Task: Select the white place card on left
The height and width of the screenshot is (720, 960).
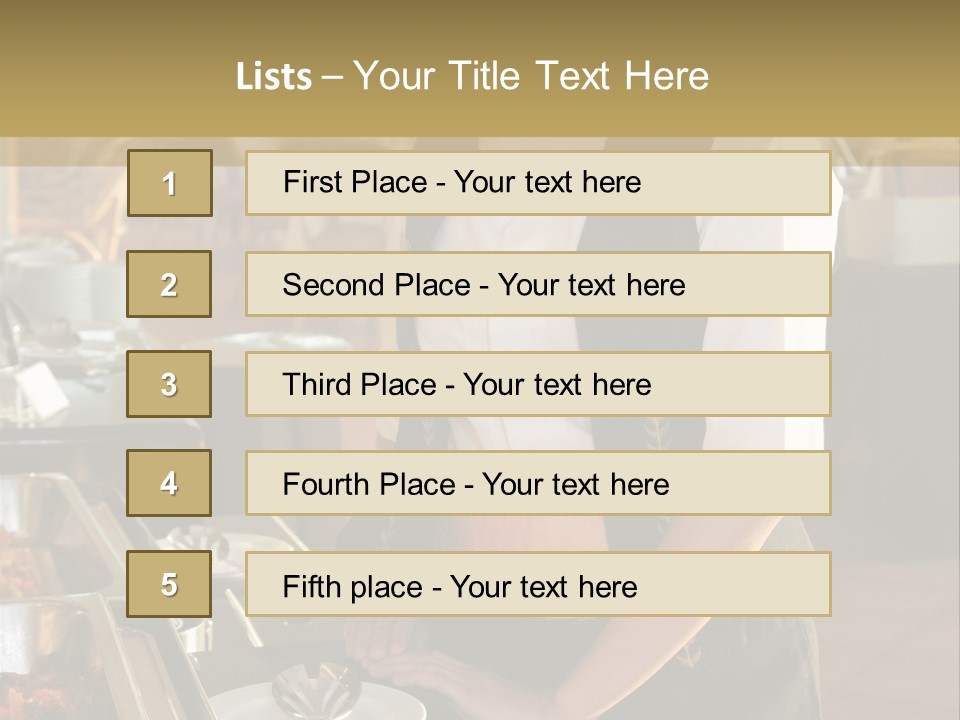Action: click(x=42, y=388)
